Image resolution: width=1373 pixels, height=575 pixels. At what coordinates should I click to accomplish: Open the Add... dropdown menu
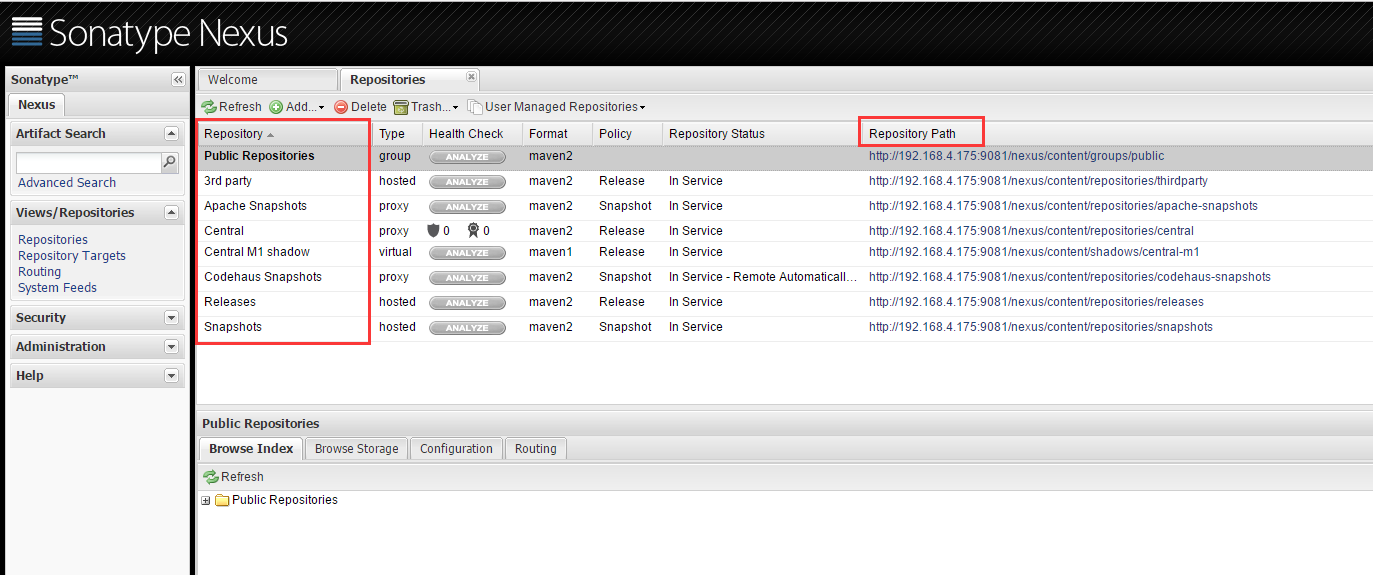pyautogui.click(x=297, y=107)
